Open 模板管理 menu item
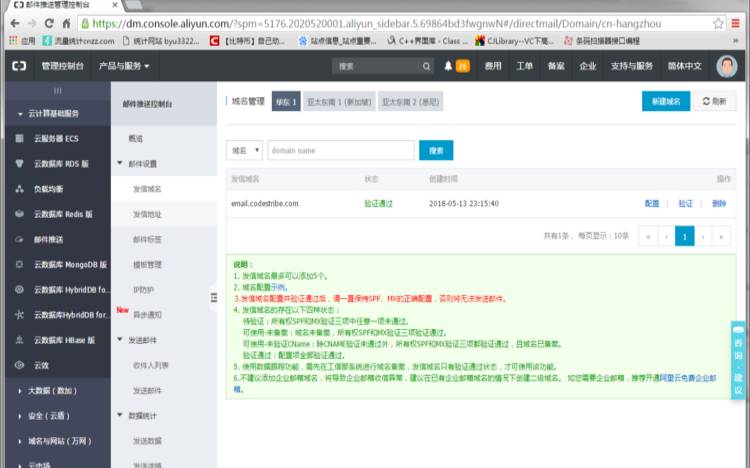This screenshot has height=468, width=750. (147, 264)
